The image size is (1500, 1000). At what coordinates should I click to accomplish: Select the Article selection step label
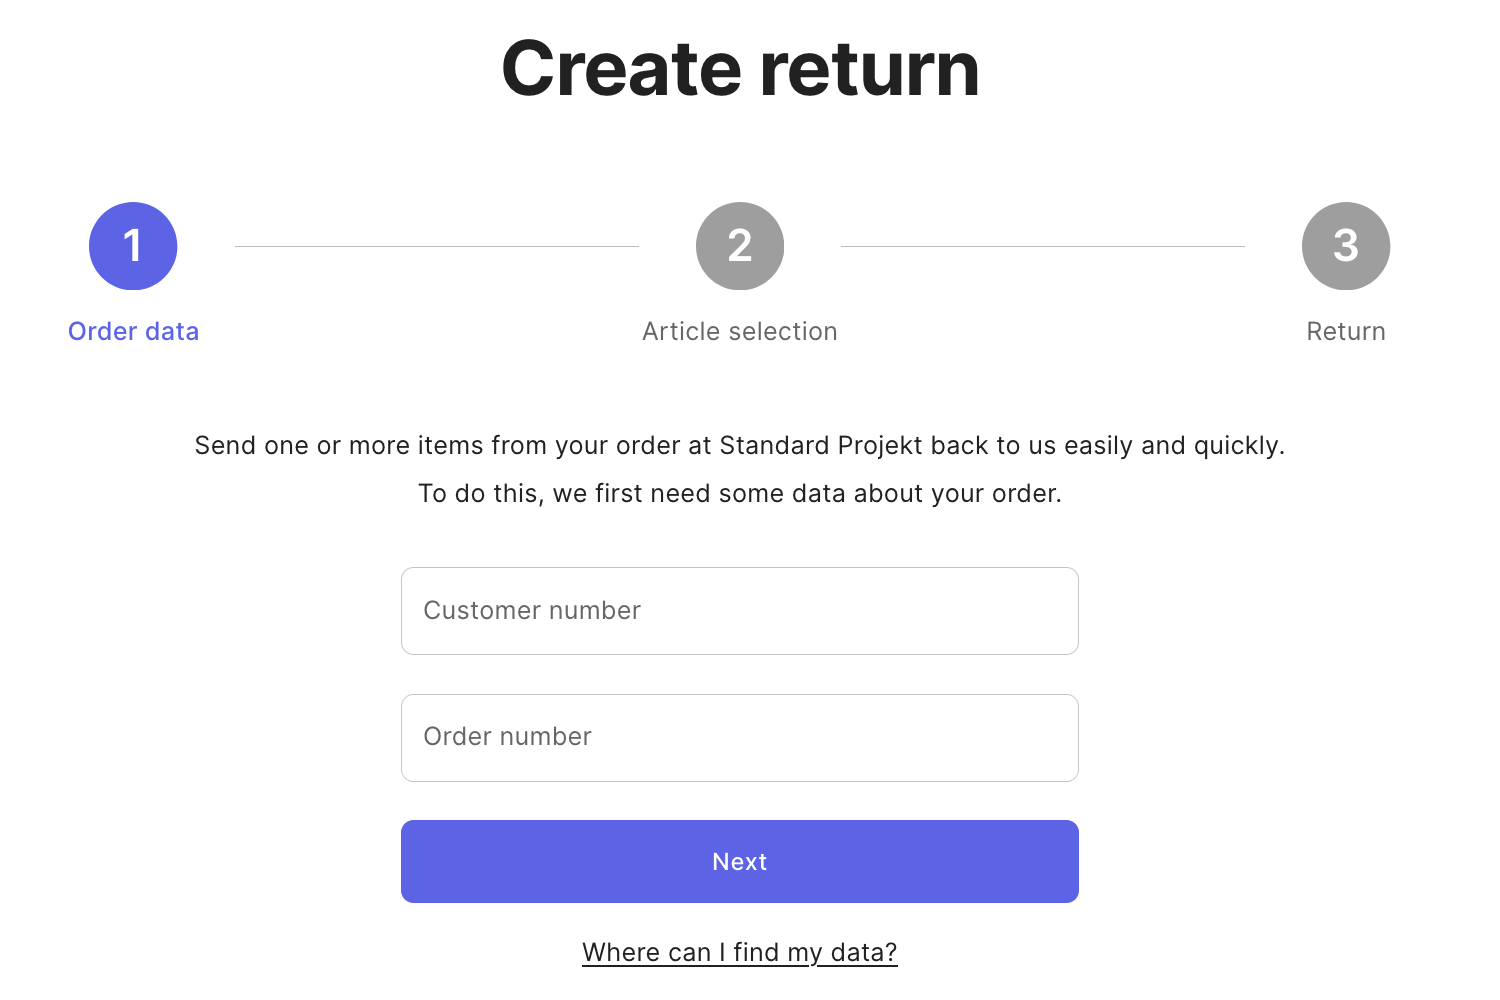[x=740, y=331]
